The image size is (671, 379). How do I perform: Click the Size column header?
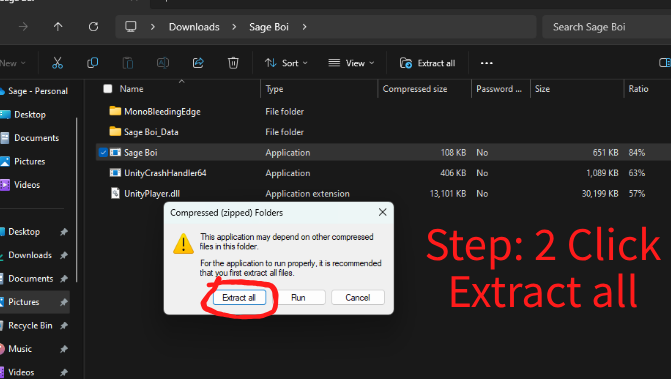[542, 89]
